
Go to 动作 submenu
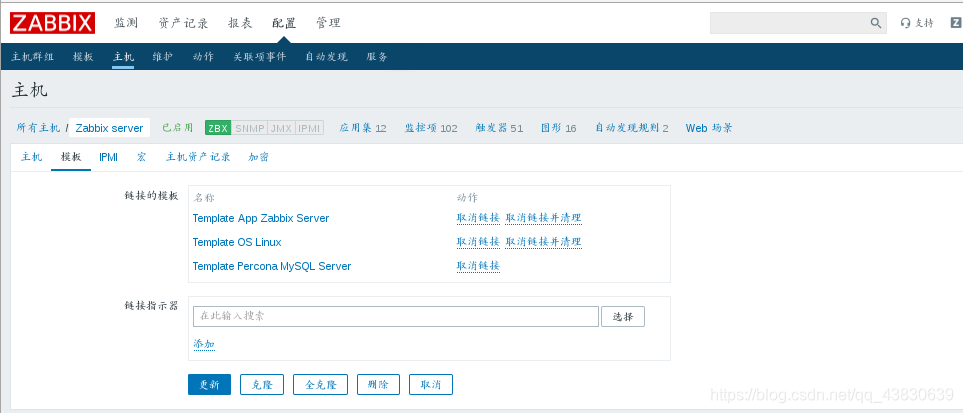pos(203,57)
